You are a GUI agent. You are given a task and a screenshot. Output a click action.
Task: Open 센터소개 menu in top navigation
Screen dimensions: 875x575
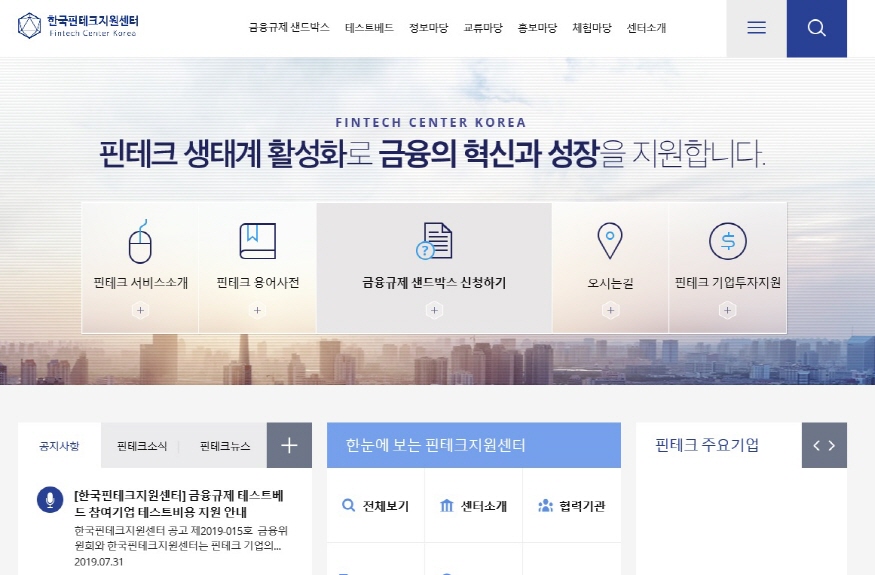pos(647,27)
